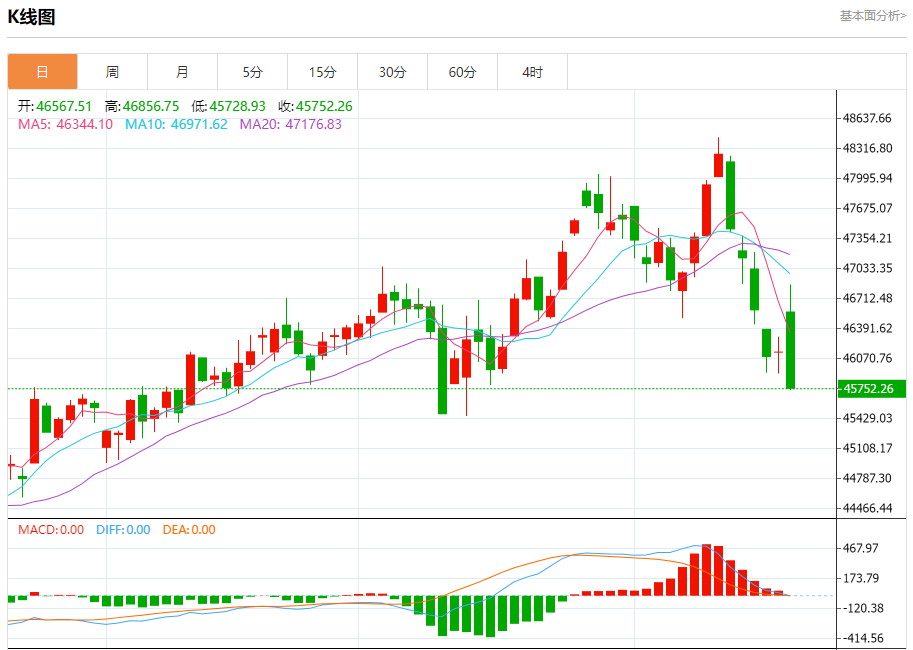This screenshot has width=913, height=650.
Task: Click the 46712.48 price axis label
Action: point(867,298)
